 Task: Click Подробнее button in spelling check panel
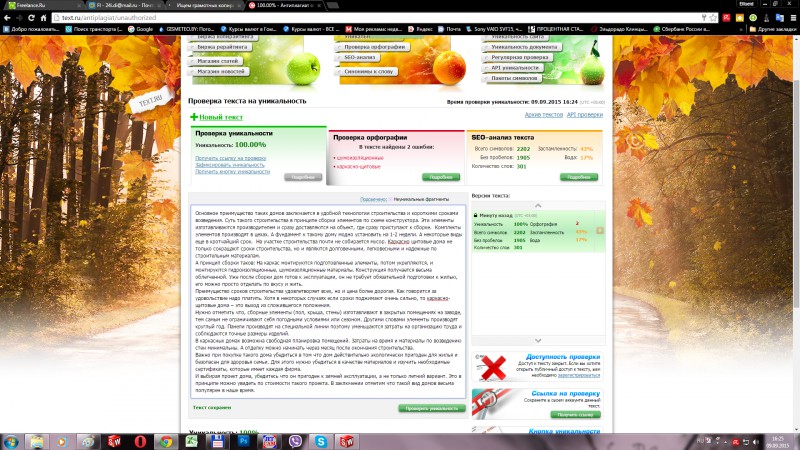point(441,177)
